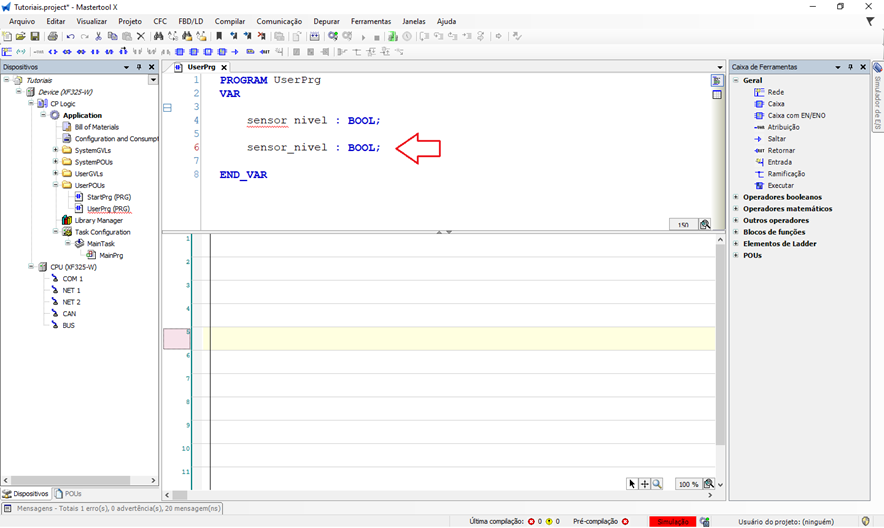Click the red Simulação status button
The image size is (884, 528).
point(672,521)
